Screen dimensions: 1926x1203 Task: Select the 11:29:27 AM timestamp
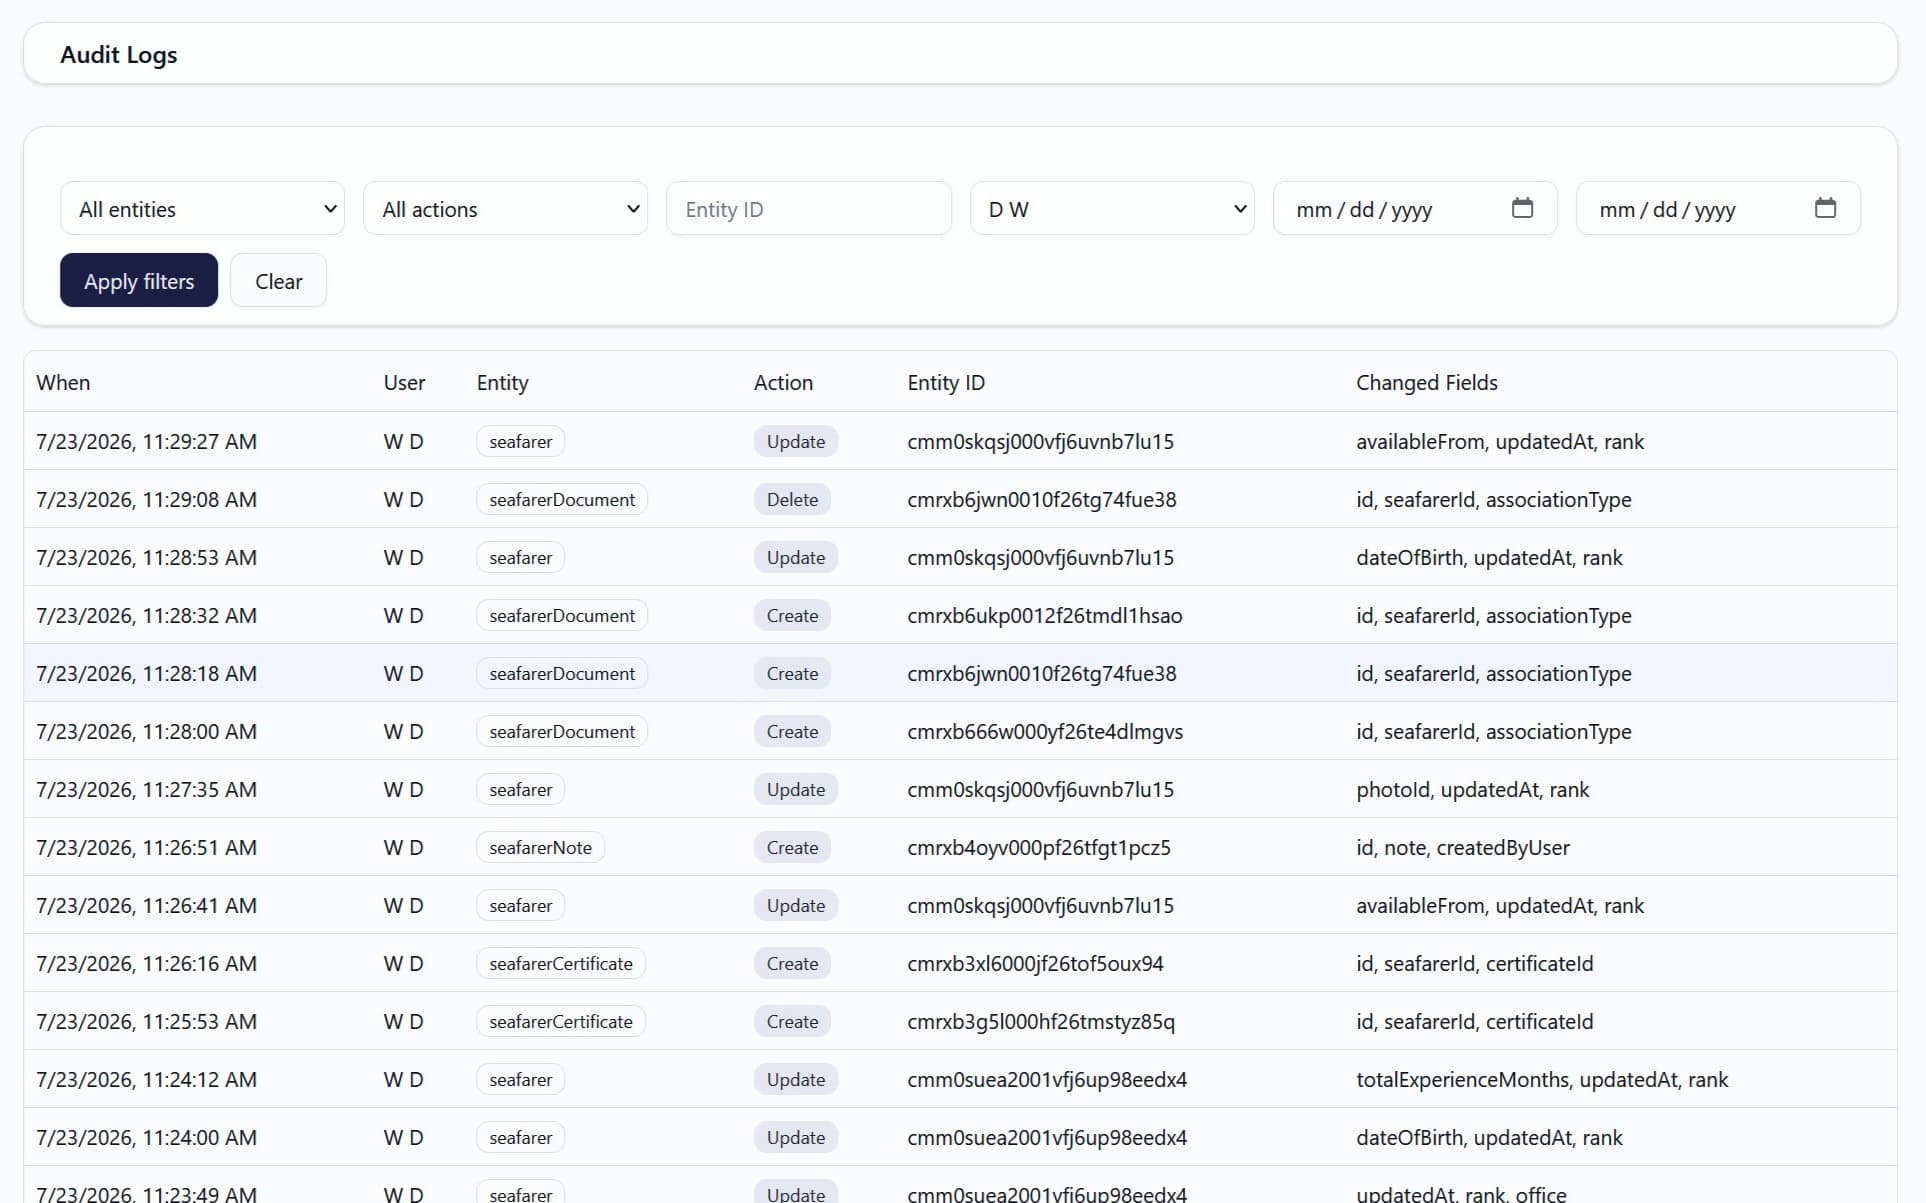(x=147, y=441)
